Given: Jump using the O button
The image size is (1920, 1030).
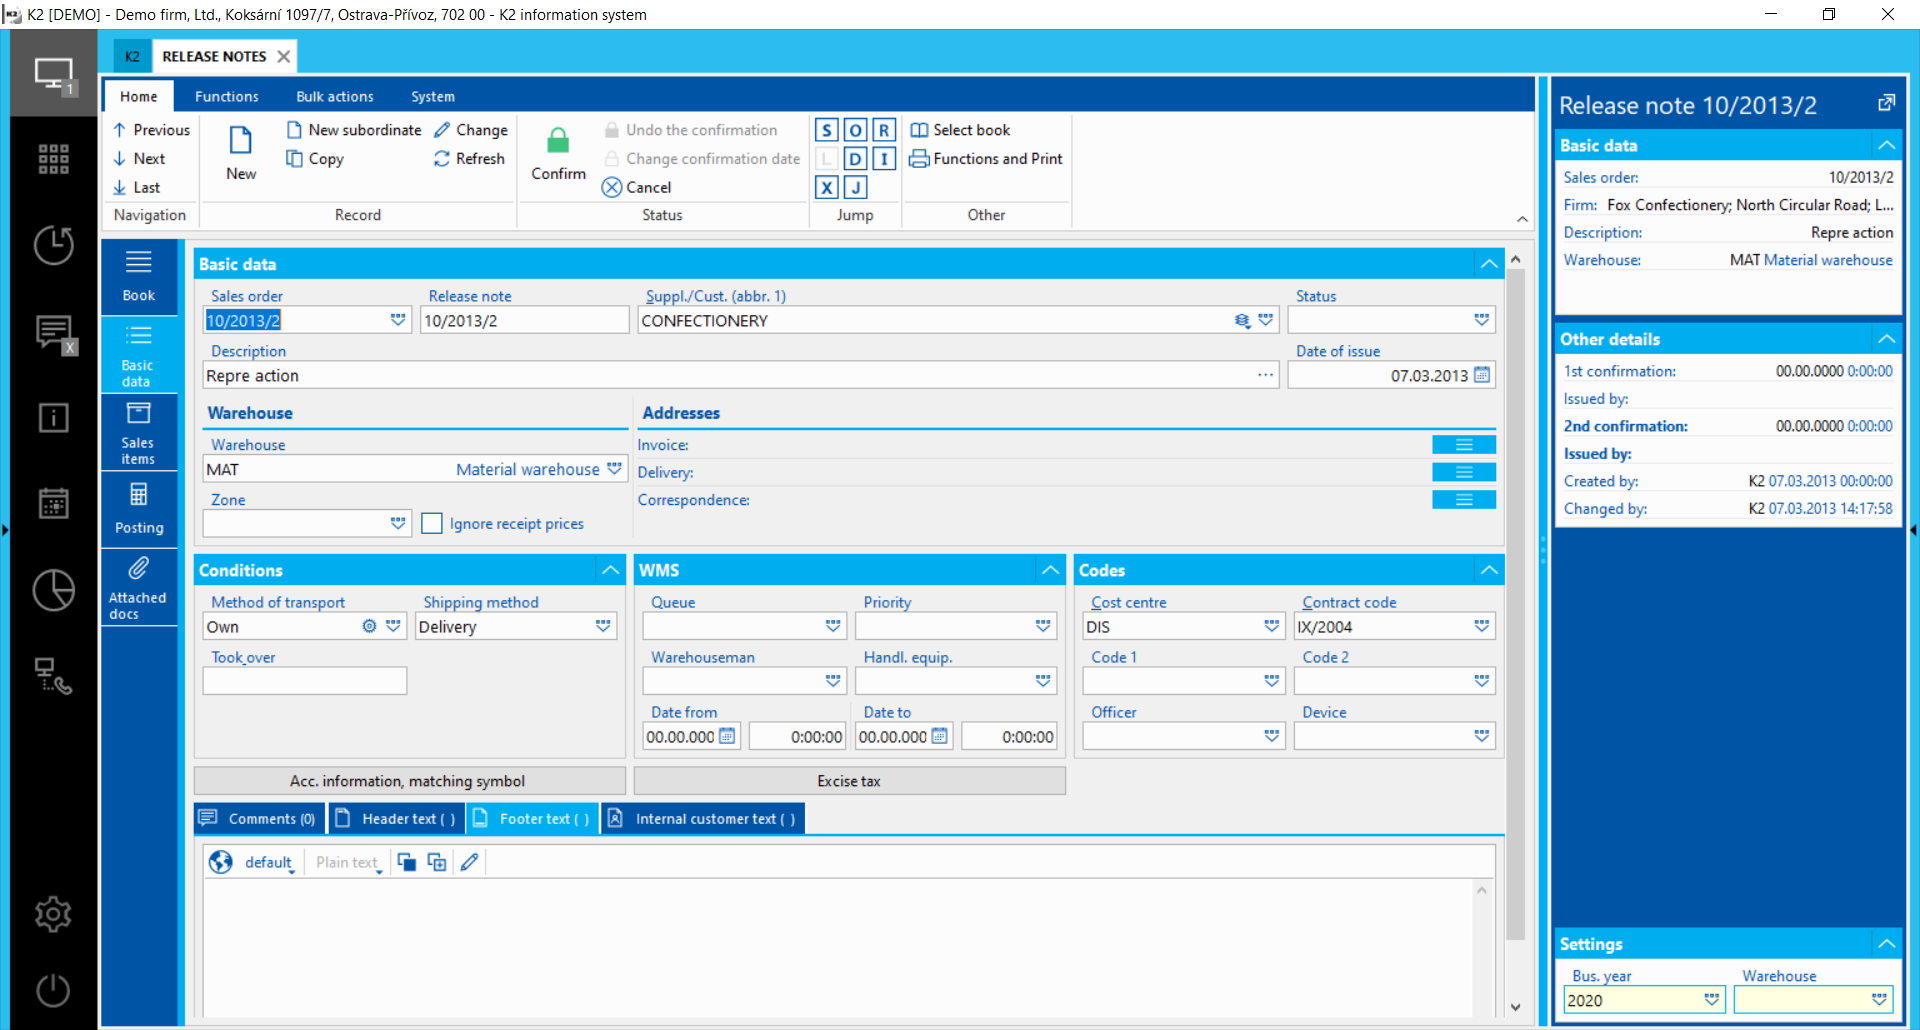Looking at the screenshot, I should pos(855,130).
